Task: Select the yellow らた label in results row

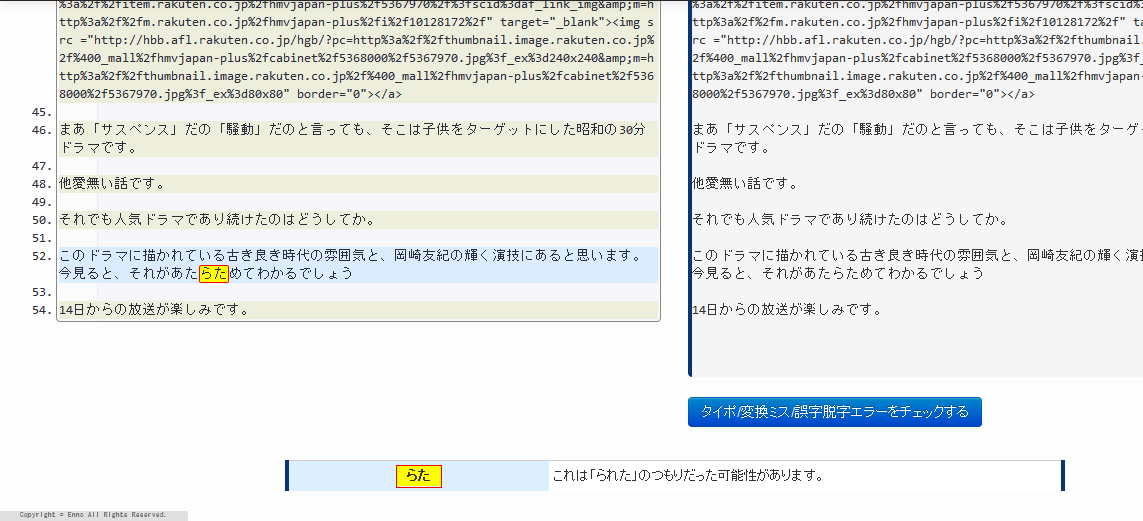Action: [418, 476]
